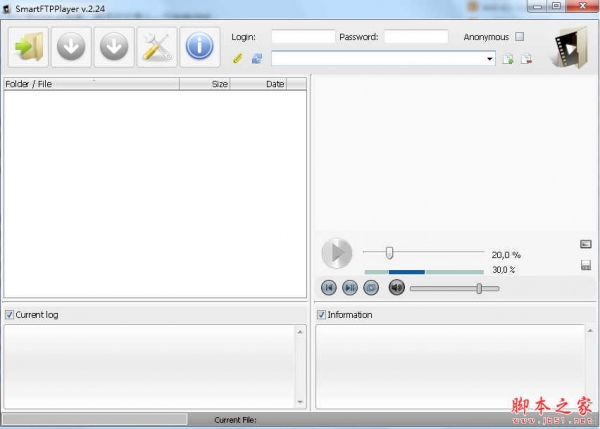Uncheck the Information checkbox

pos(321,315)
